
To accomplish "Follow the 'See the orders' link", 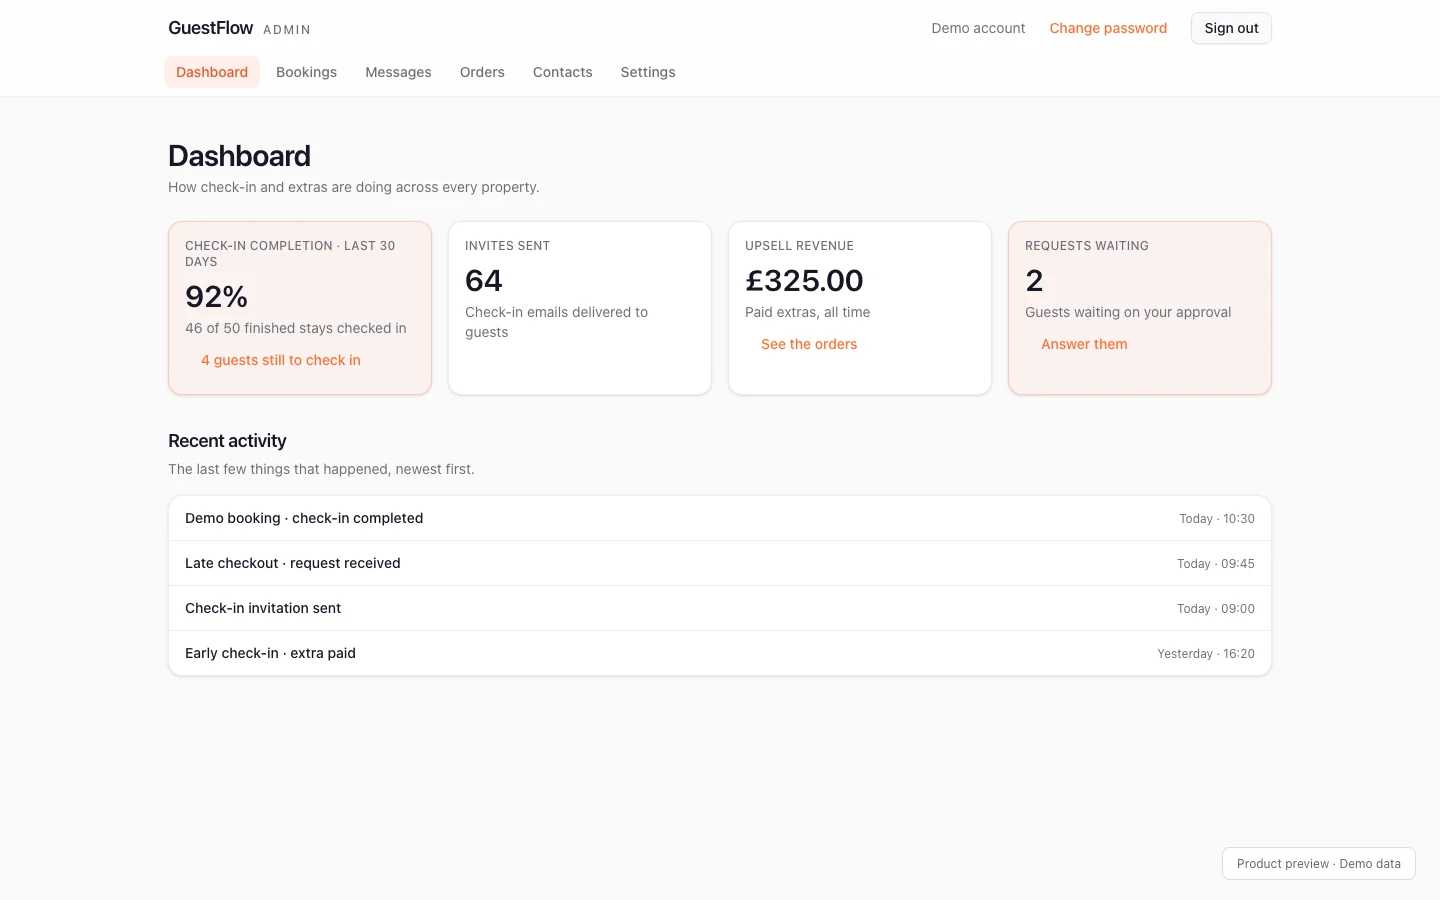I will 809,344.
